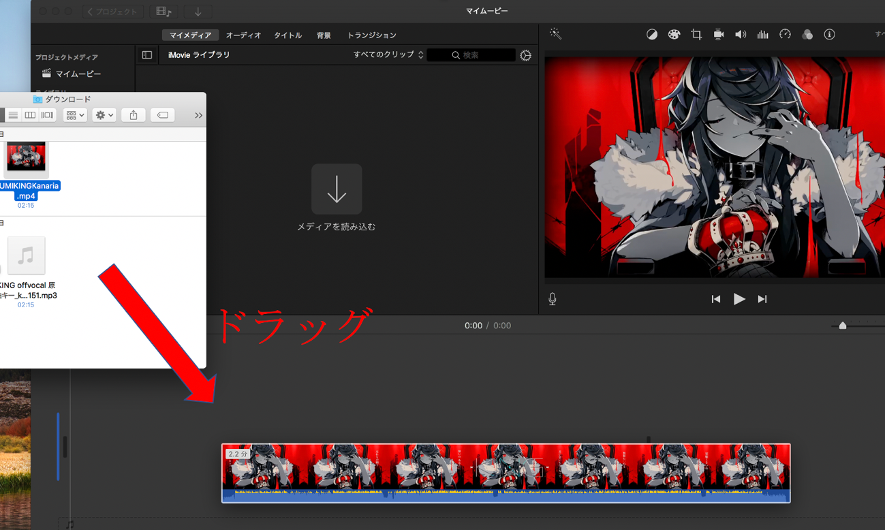Open the speed adjustment tool

pos(785,34)
